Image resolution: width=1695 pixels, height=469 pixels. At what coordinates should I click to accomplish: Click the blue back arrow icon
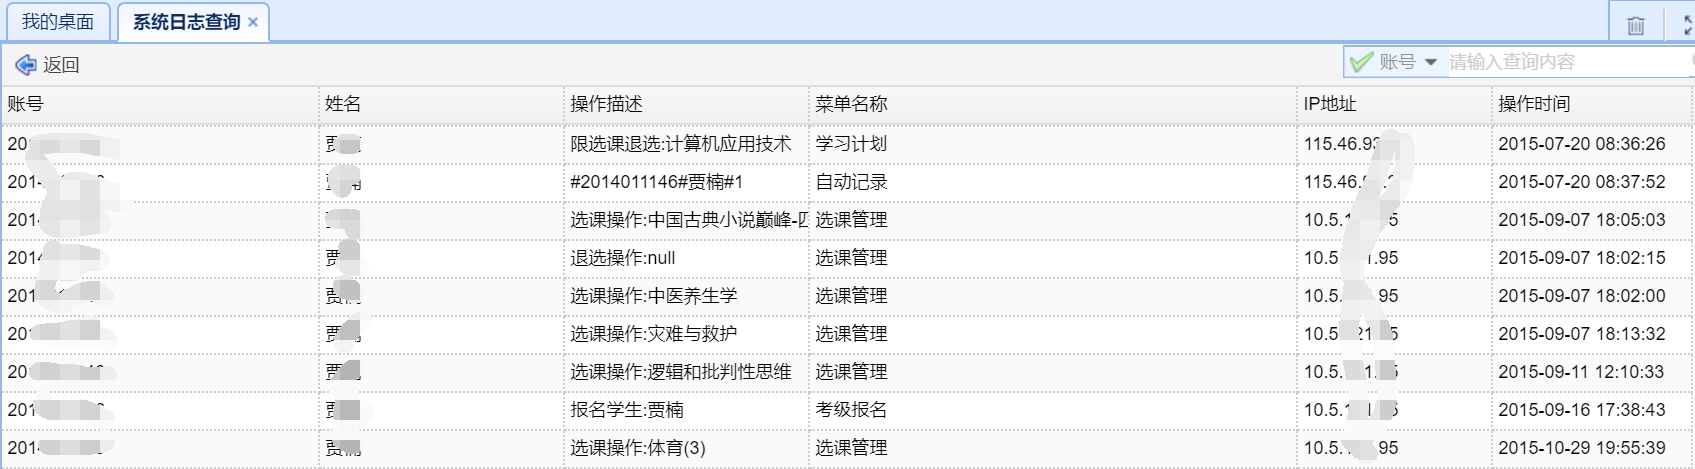point(25,65)
